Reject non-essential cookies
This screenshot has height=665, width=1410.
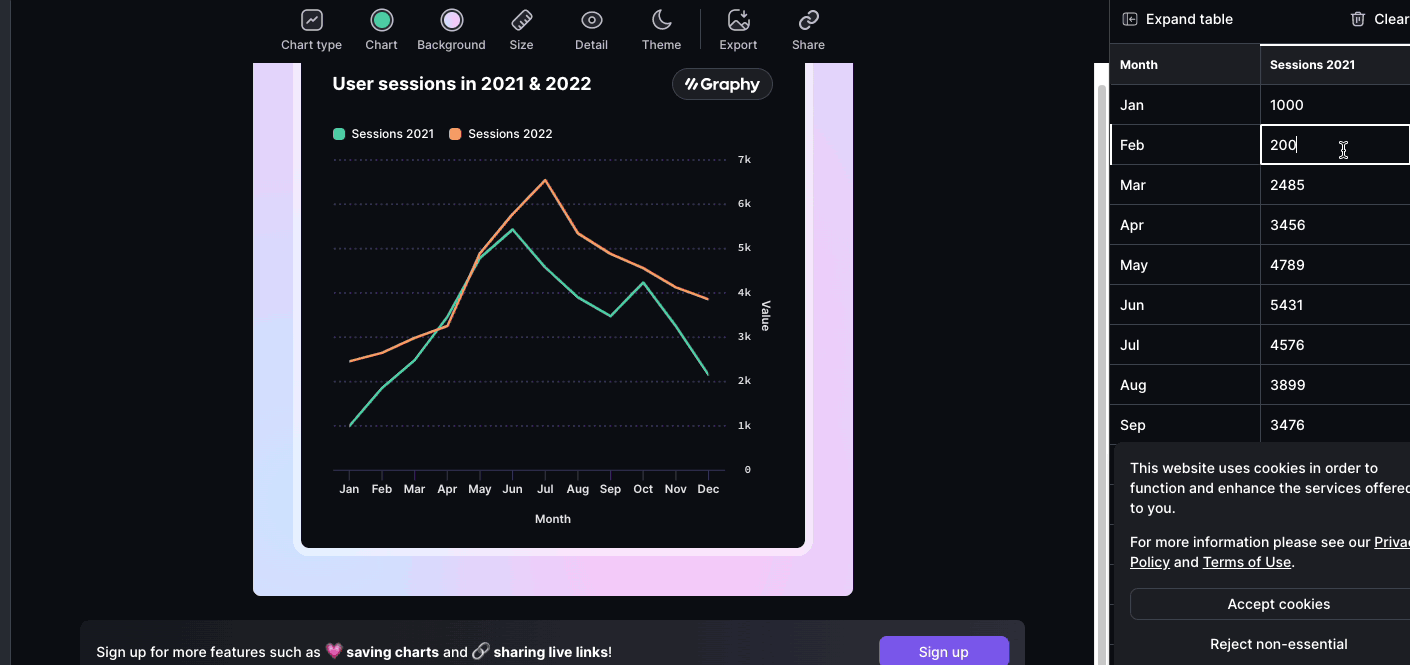click(1279, 644)
